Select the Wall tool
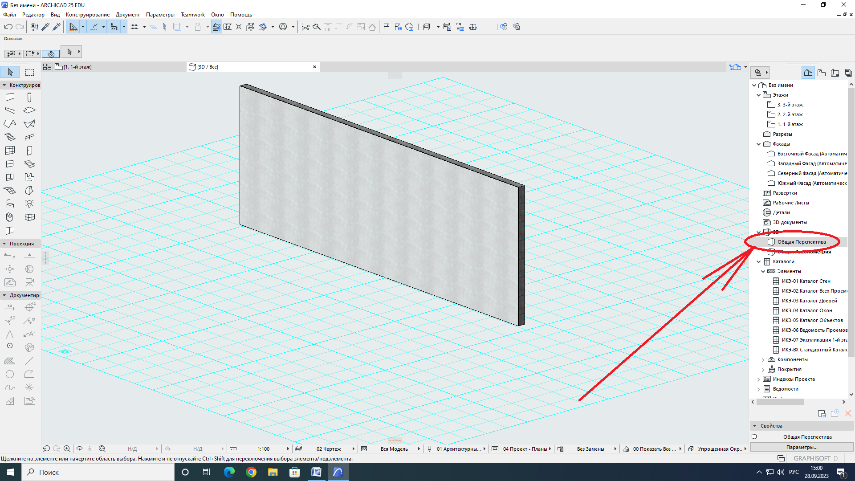 [10, 97]
